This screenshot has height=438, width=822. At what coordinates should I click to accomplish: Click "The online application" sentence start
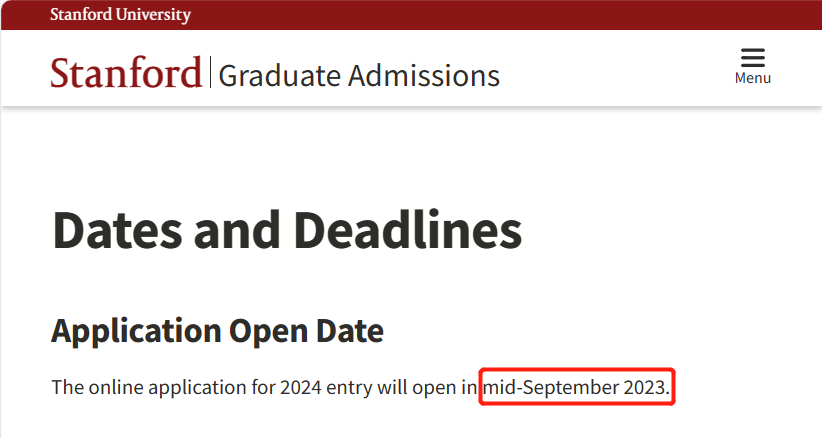pyautogui.click(x=134, y=388)
